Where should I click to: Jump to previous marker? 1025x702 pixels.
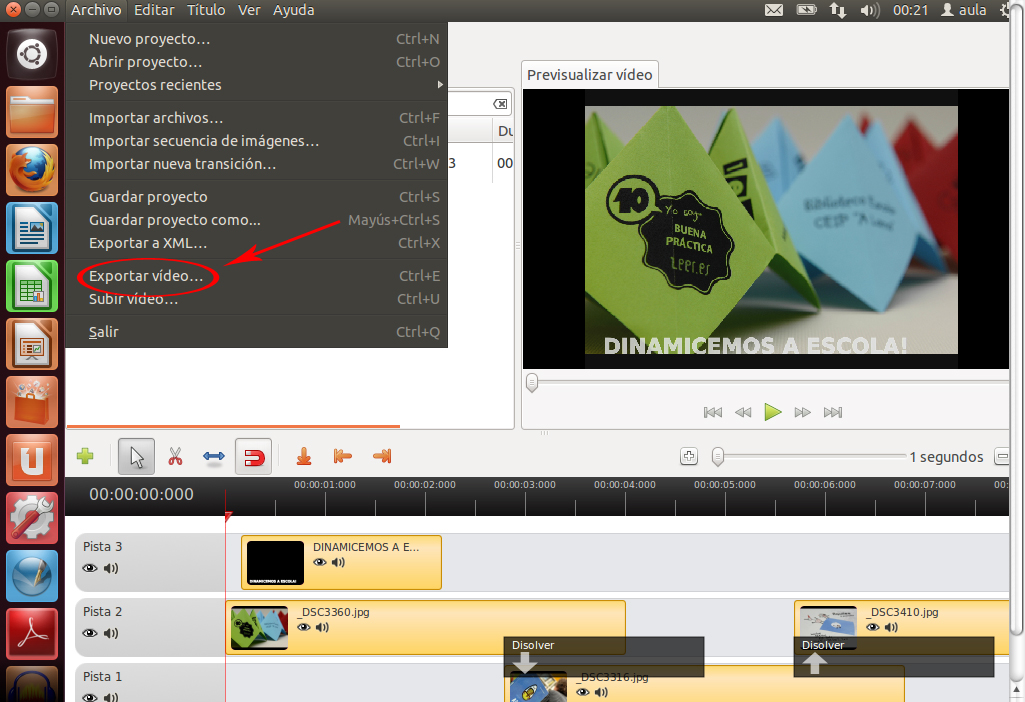(x=342, y=457)
